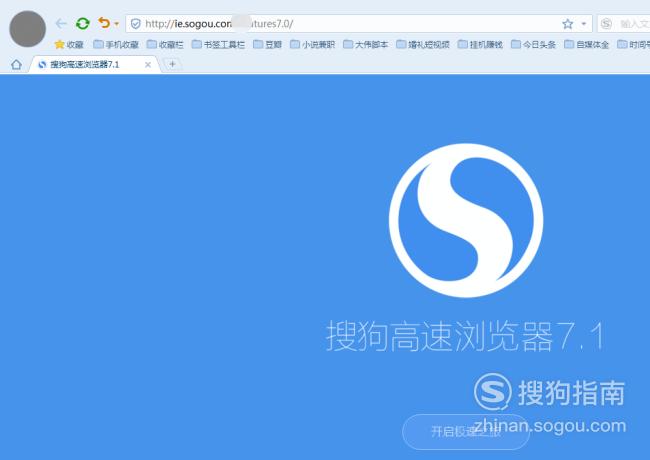650x460 pixels.
Task: Open the 挂机赚钱 bookmark folder
Action: pos(480,44)
